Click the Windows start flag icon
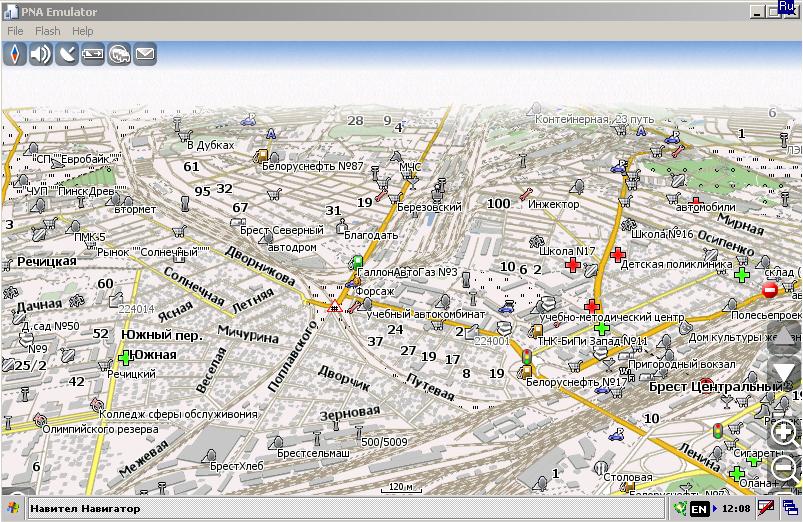 (13, 508)
